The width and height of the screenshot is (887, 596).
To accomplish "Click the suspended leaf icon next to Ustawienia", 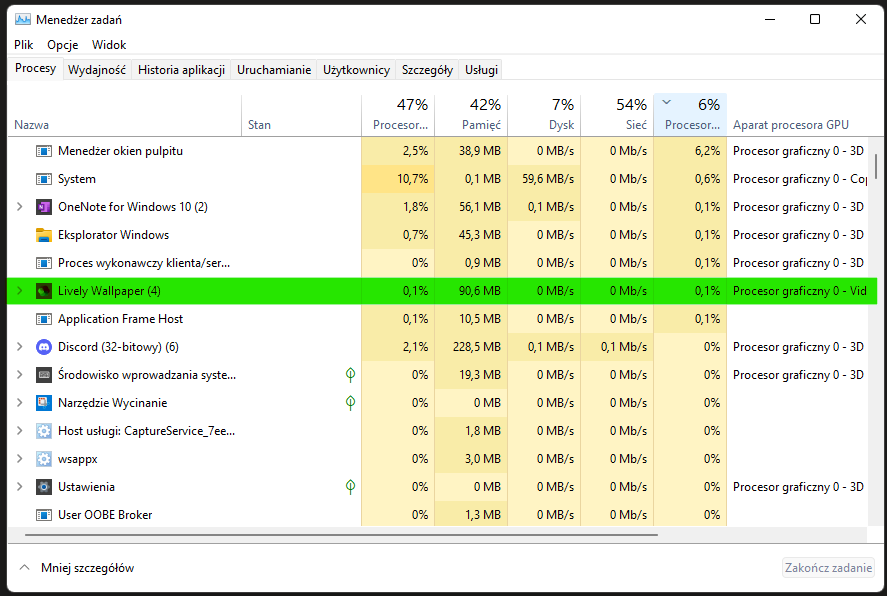I will tap(350, 487).
